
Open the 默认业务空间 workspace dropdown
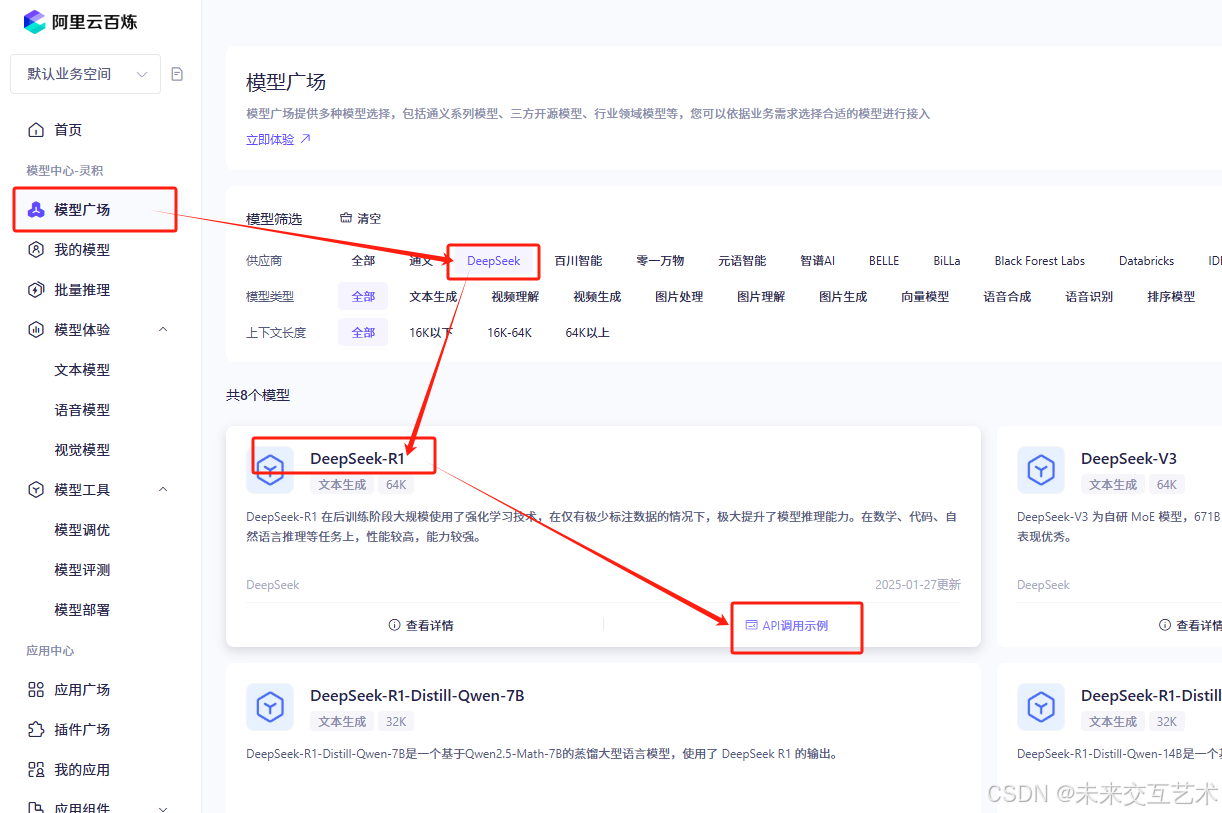point(85,74)
